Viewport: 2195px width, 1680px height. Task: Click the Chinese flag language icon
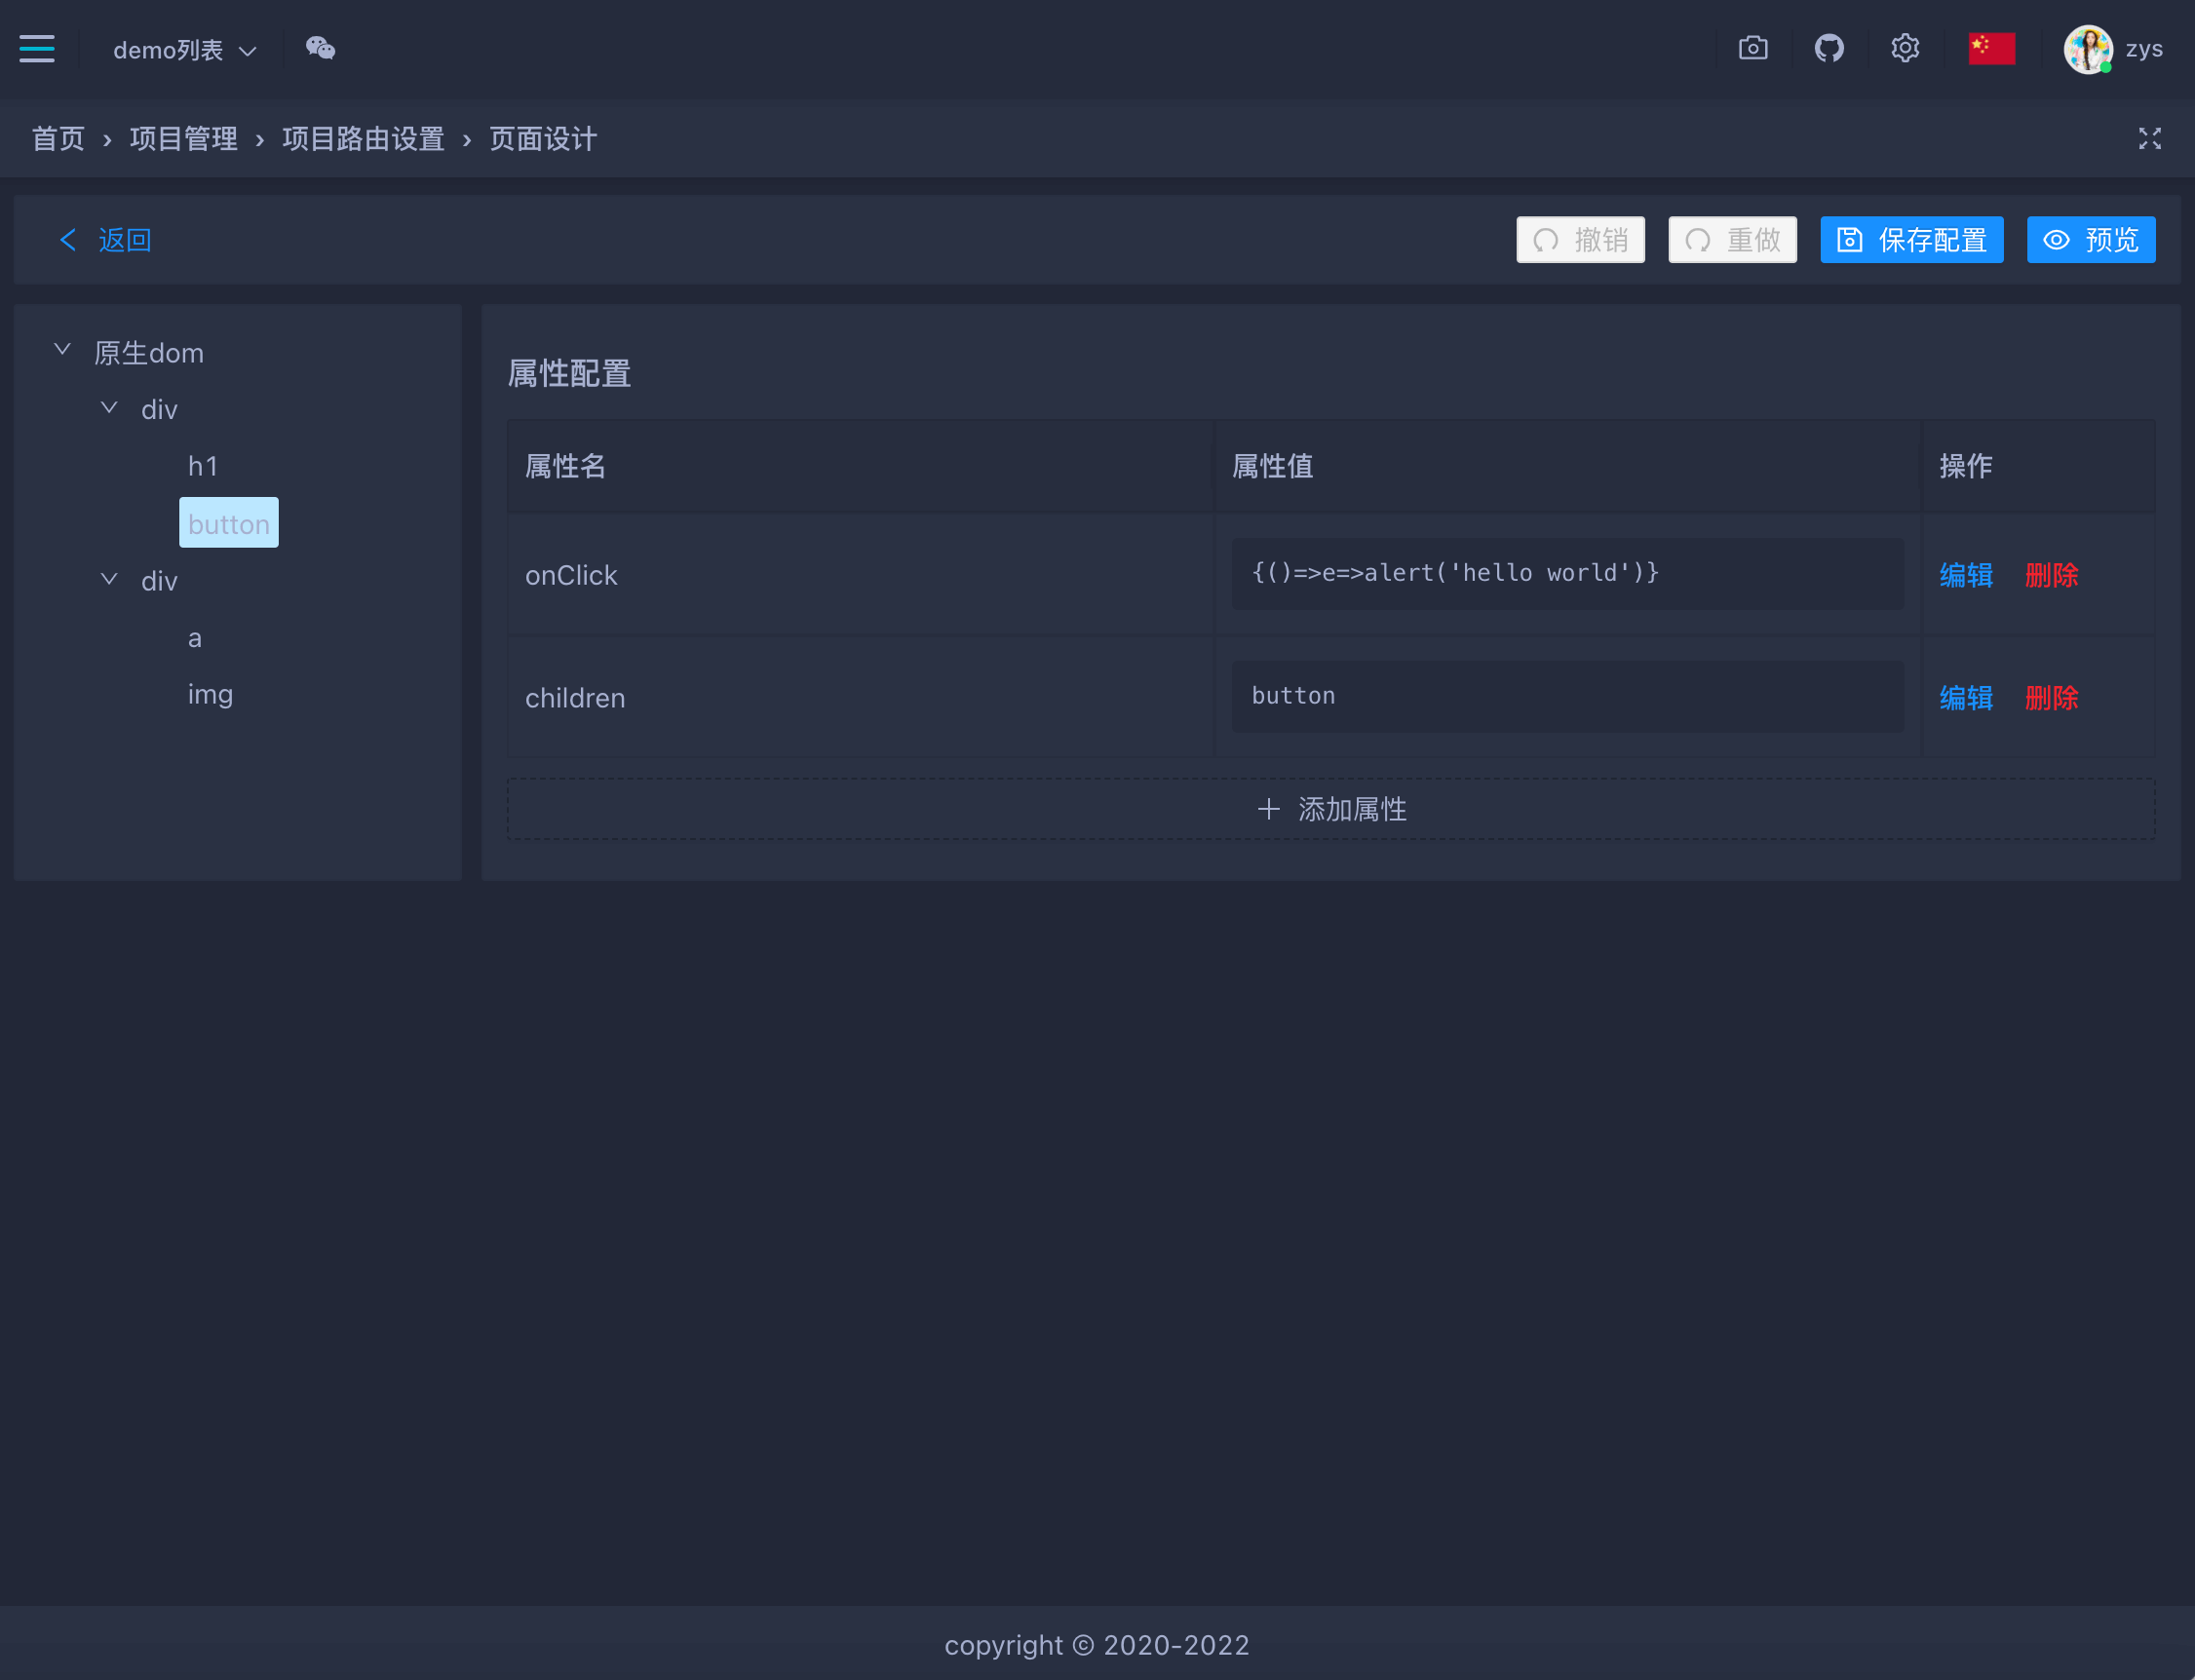tap(1990, 48)
